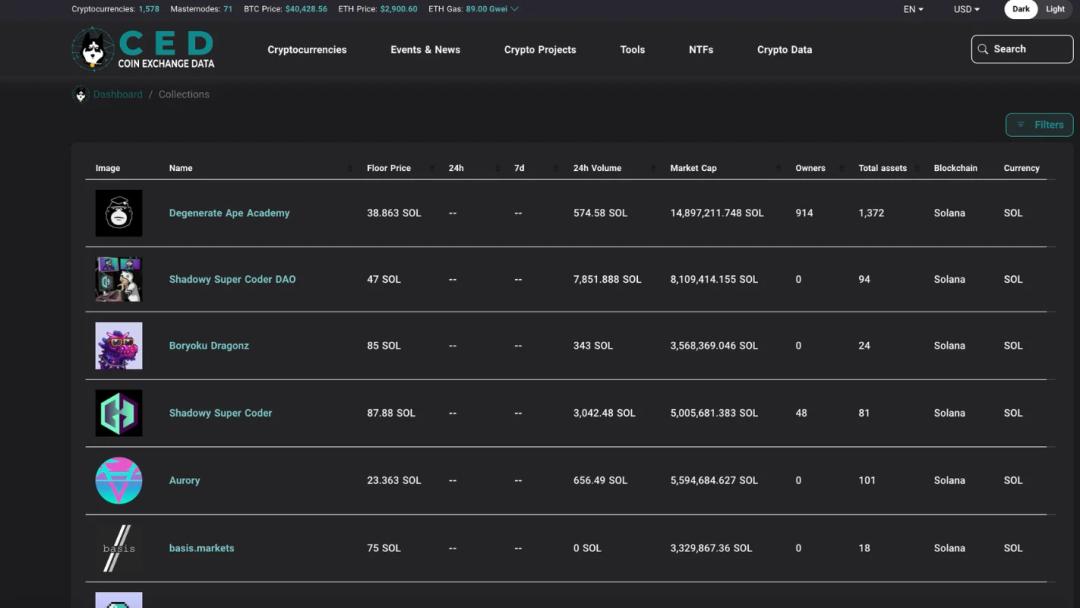The height and width of the screenshot is (608, 1080).
Task: Click the floor price 87.88 SOL
Action: pos(391,413)
